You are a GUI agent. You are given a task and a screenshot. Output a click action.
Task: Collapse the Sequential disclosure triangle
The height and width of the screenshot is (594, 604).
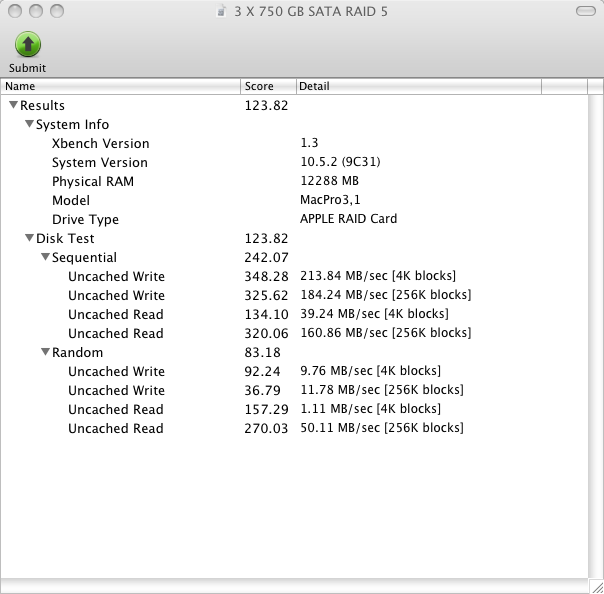pos(45,257)
